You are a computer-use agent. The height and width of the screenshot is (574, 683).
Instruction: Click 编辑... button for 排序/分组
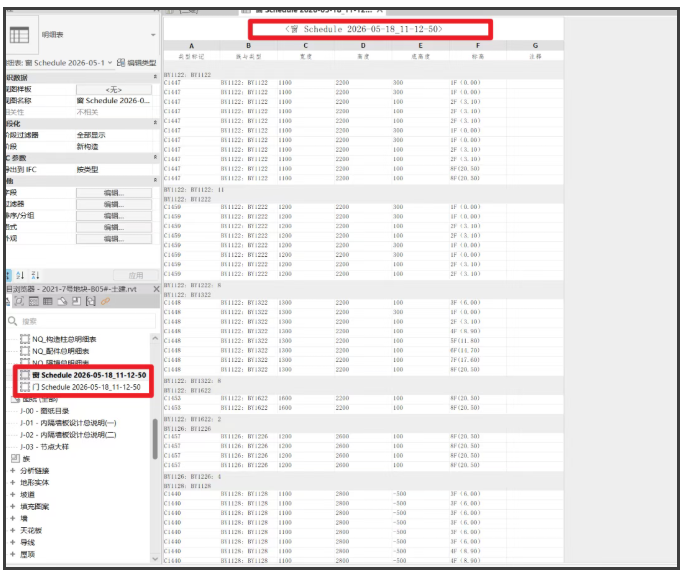coord(114,216)
